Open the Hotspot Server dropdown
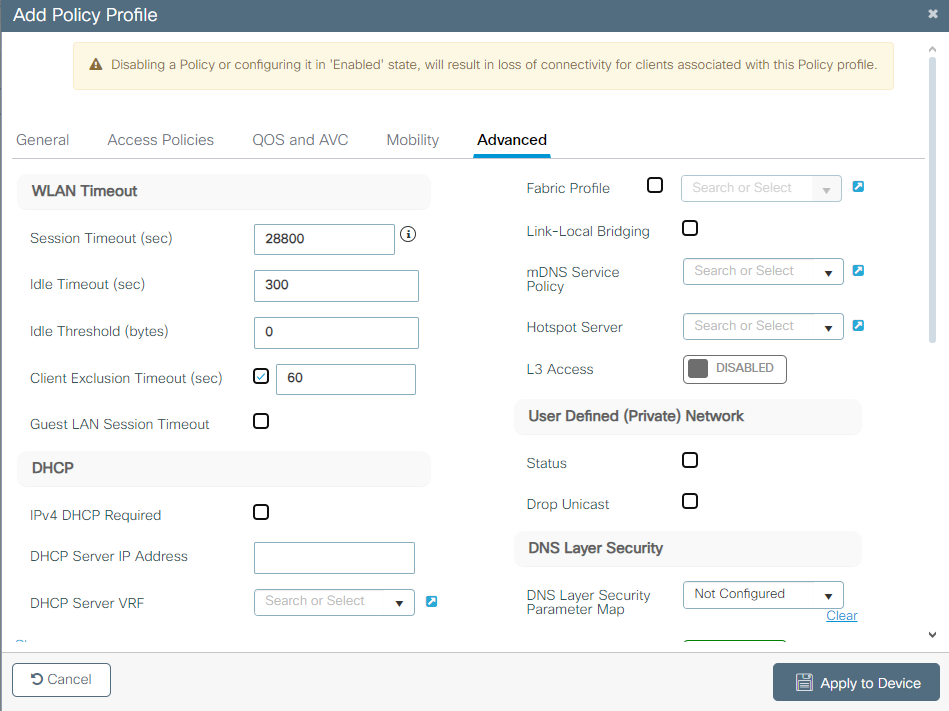Image resolution: width=949 pixels, height=711 pixels. [763, 326]
